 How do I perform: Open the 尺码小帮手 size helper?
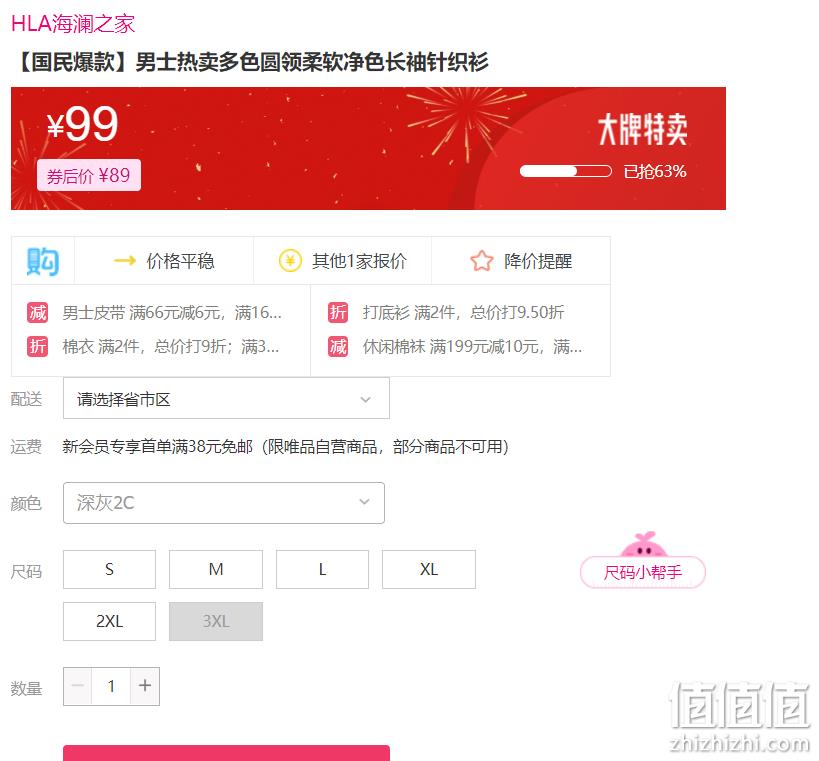click(x=643, y=572)
